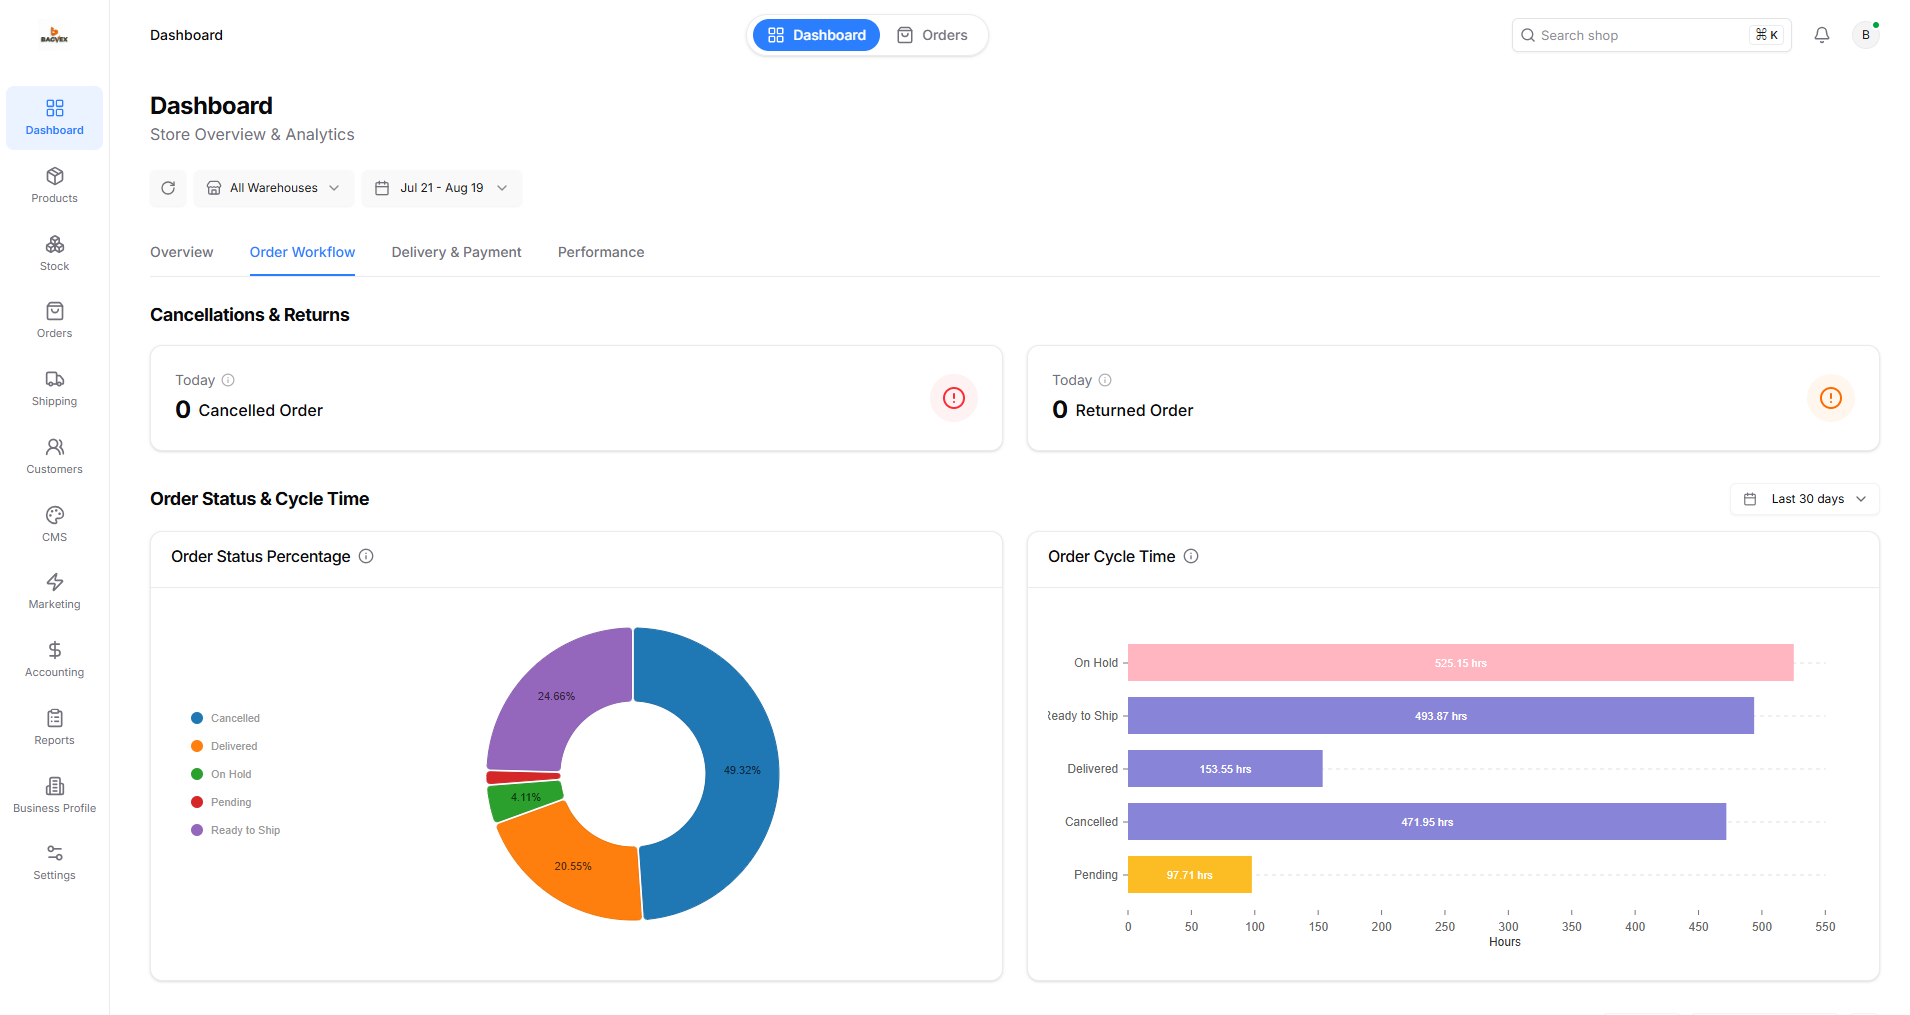The image size is (1910, 1015).
Task: Open the Stock sidebar section
Action: 55,254
